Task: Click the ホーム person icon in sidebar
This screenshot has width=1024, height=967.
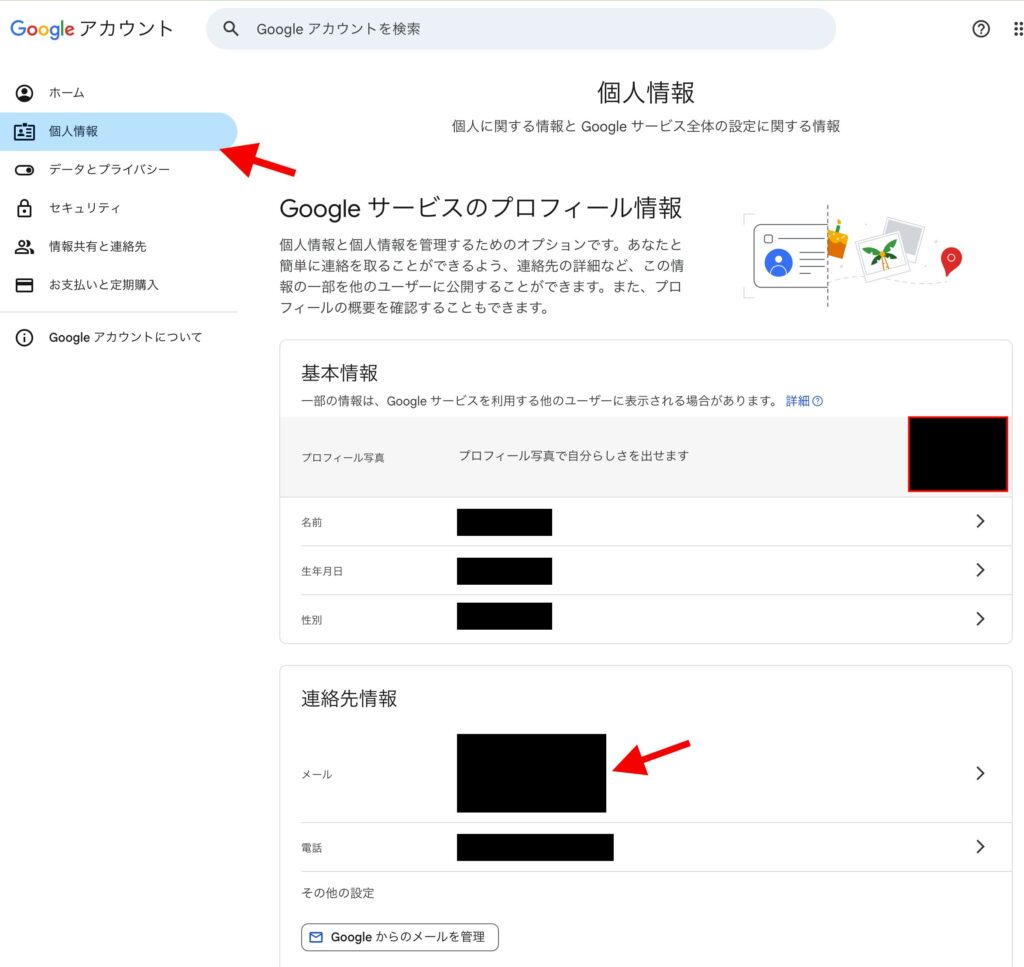Action: pyautogui.click(x=25, y=93)
